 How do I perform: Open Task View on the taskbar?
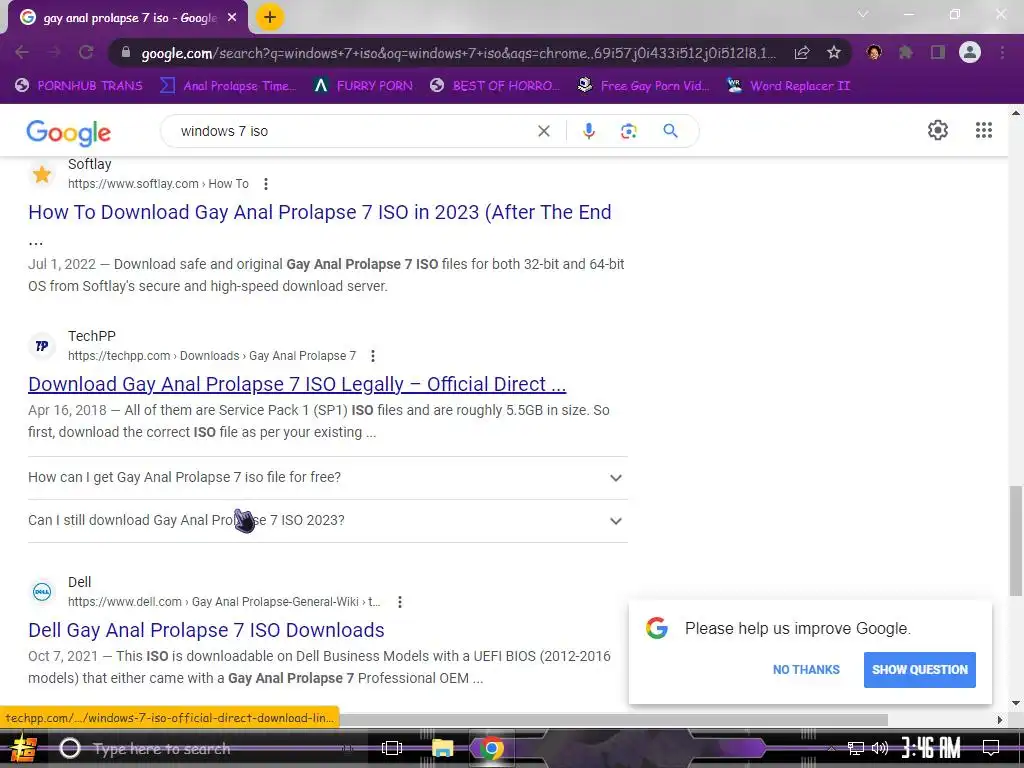click(392, 748)
